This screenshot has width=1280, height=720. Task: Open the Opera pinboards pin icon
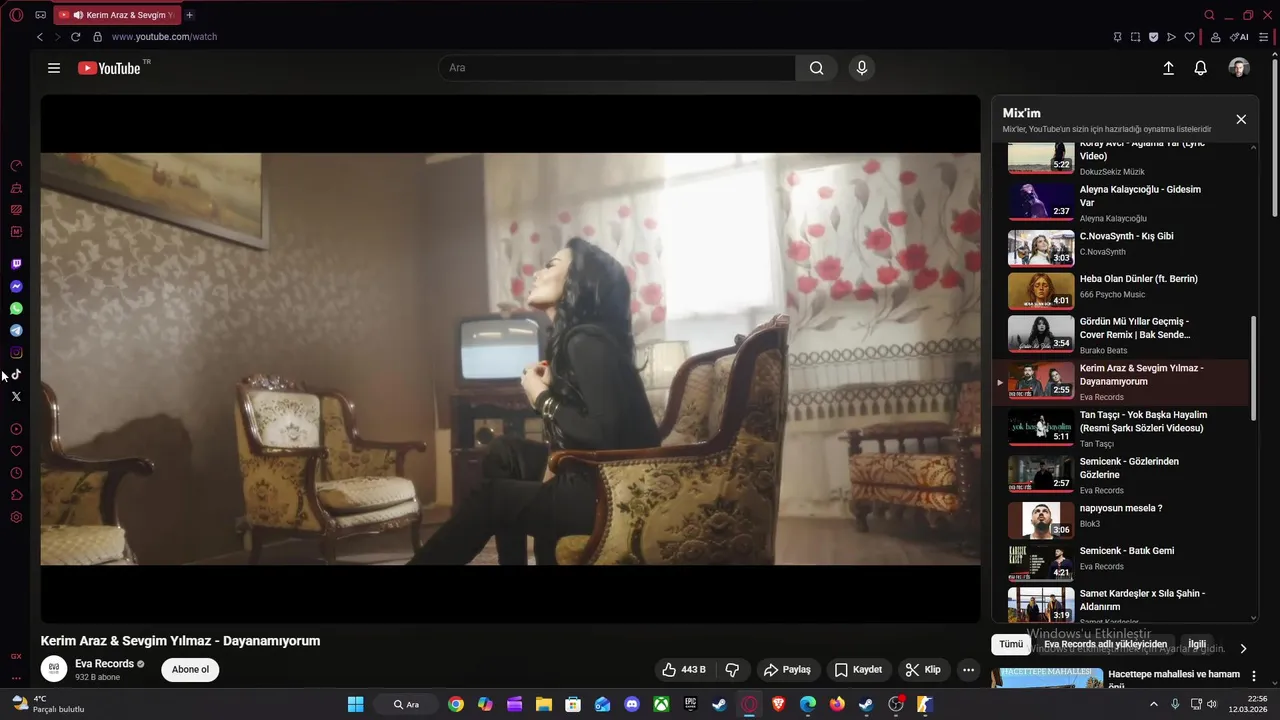point(1117,37)
